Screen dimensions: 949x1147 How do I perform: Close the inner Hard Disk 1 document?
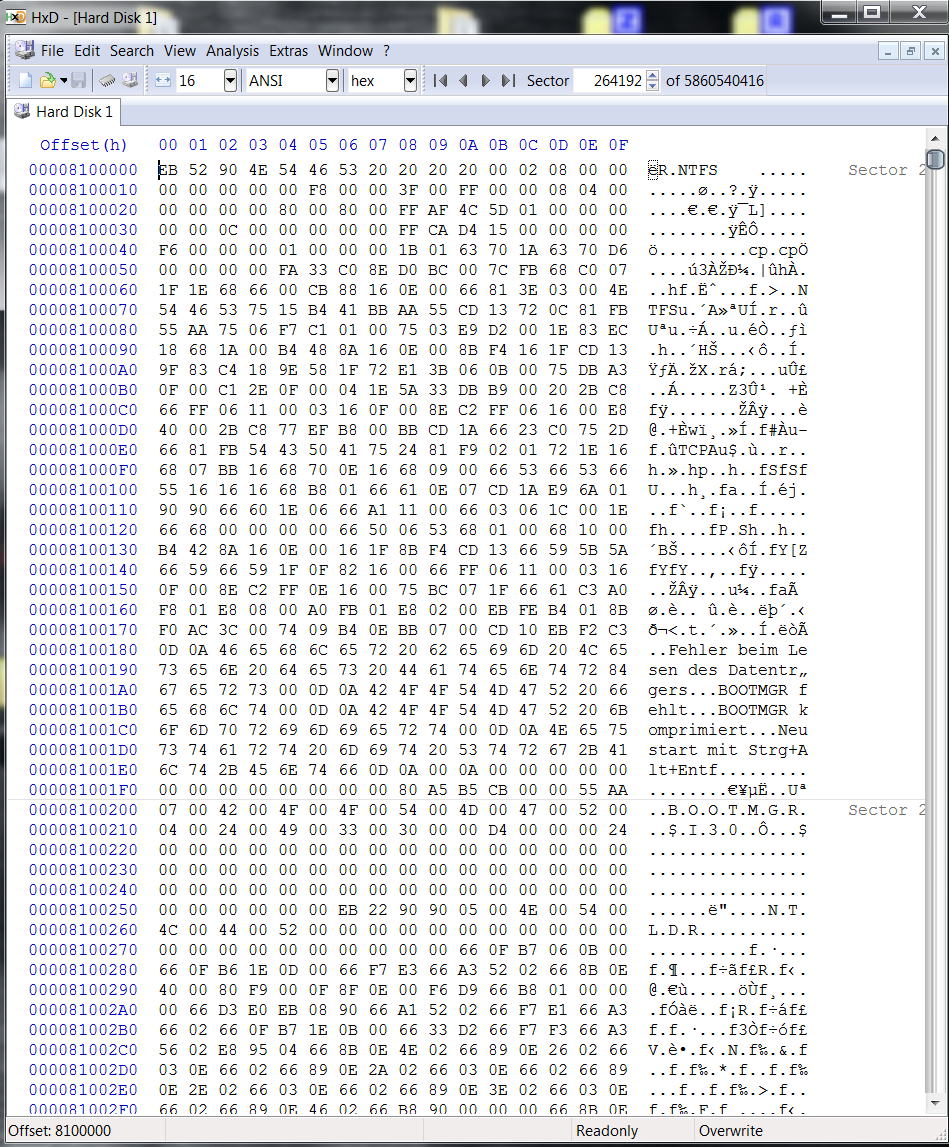(x=934, y=51)
